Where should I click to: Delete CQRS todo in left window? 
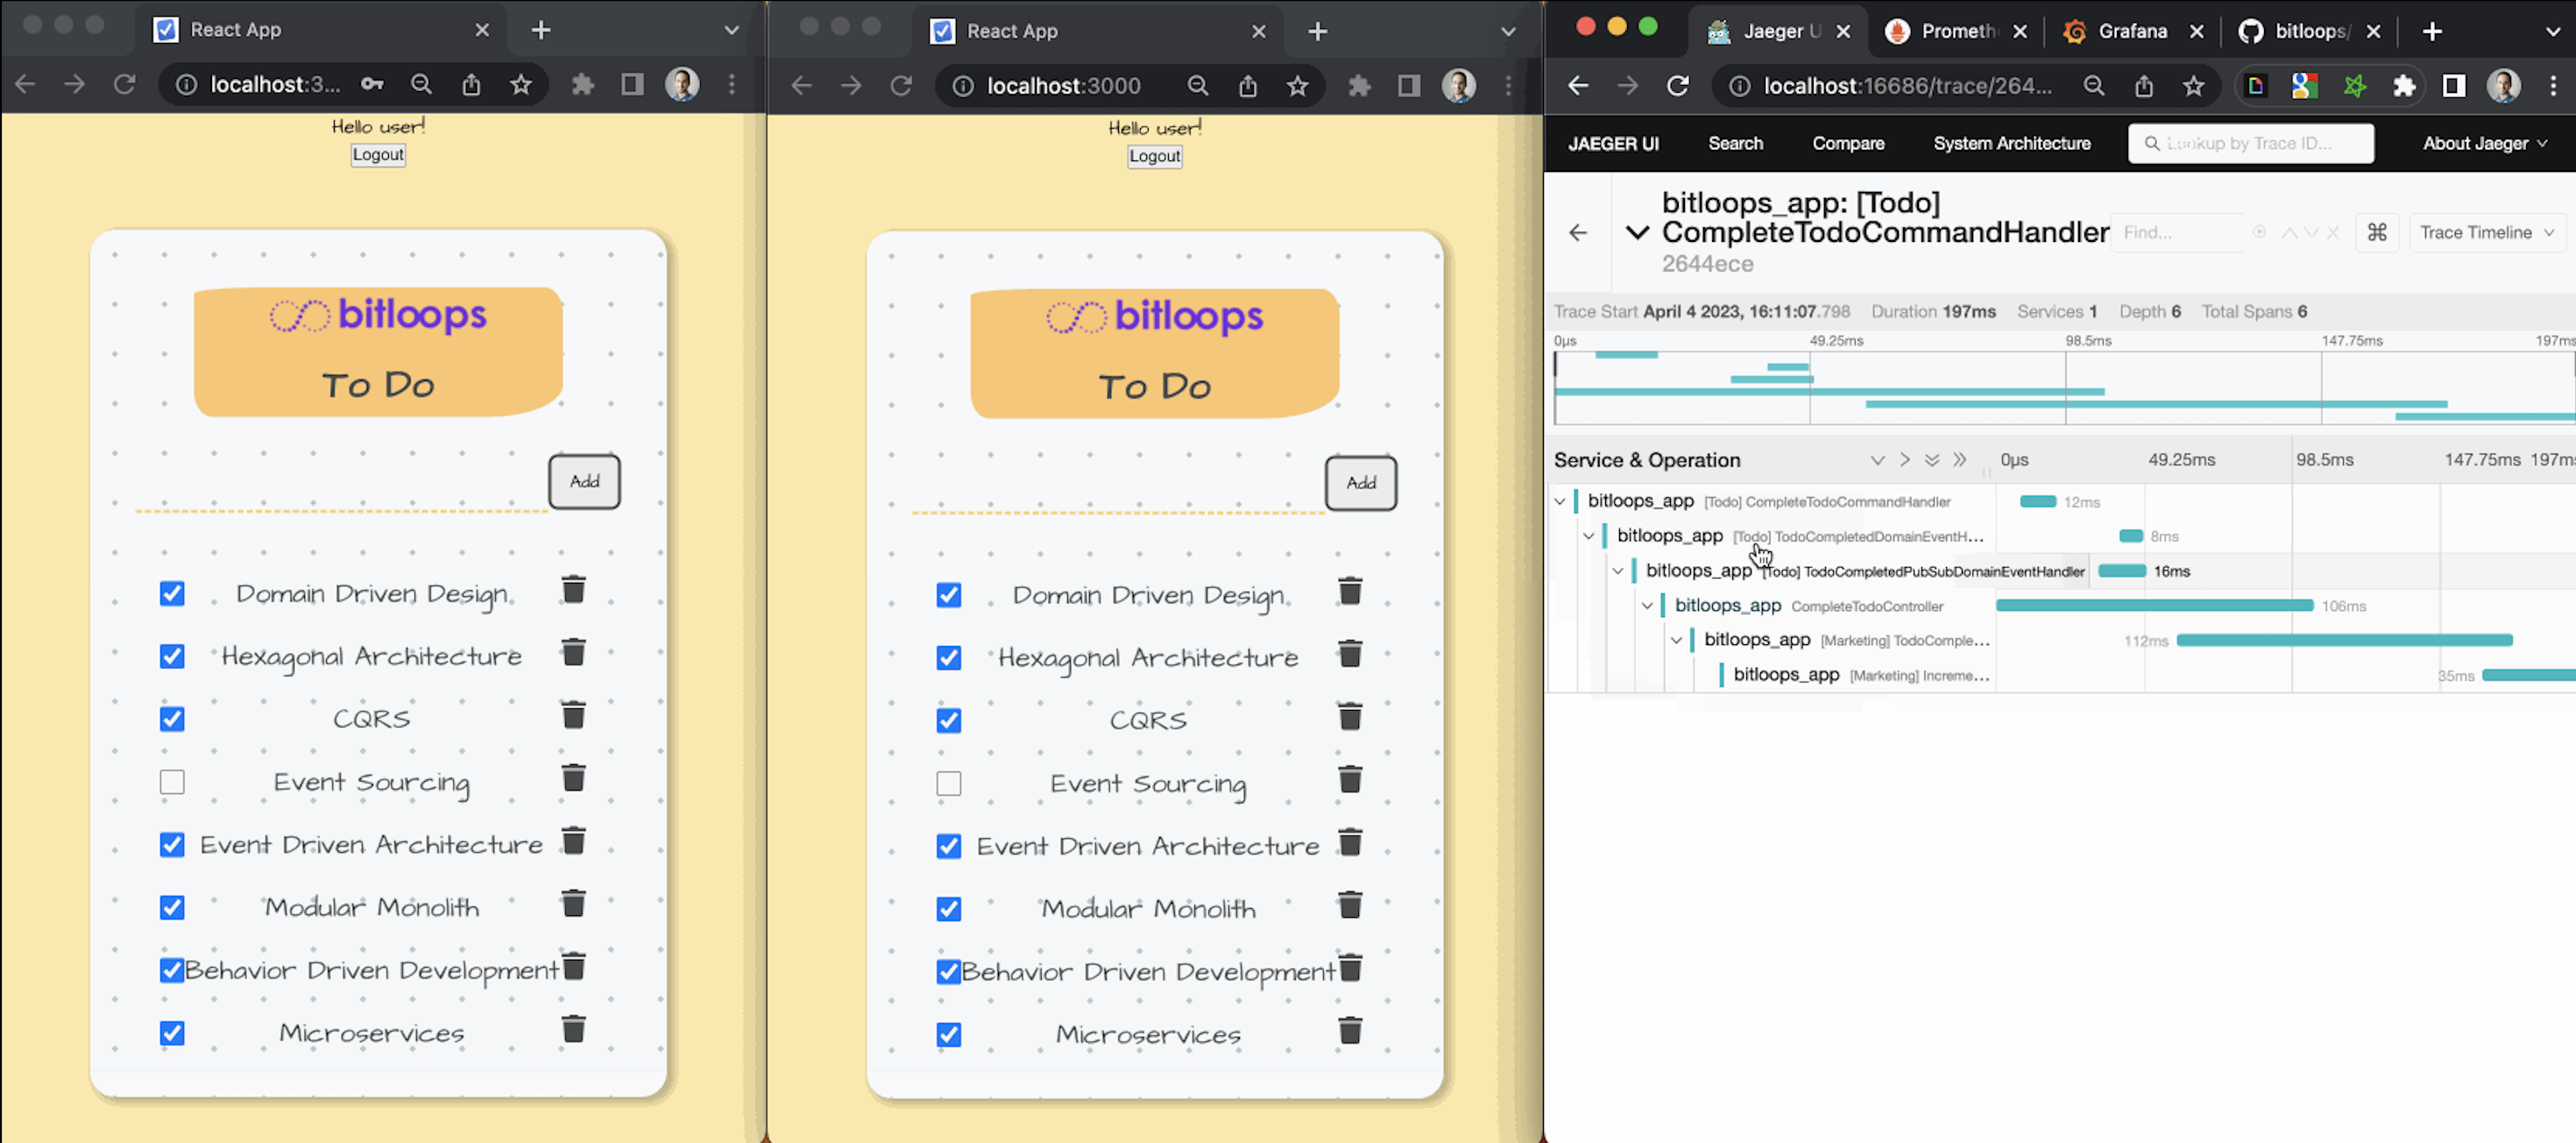point(573,716)
